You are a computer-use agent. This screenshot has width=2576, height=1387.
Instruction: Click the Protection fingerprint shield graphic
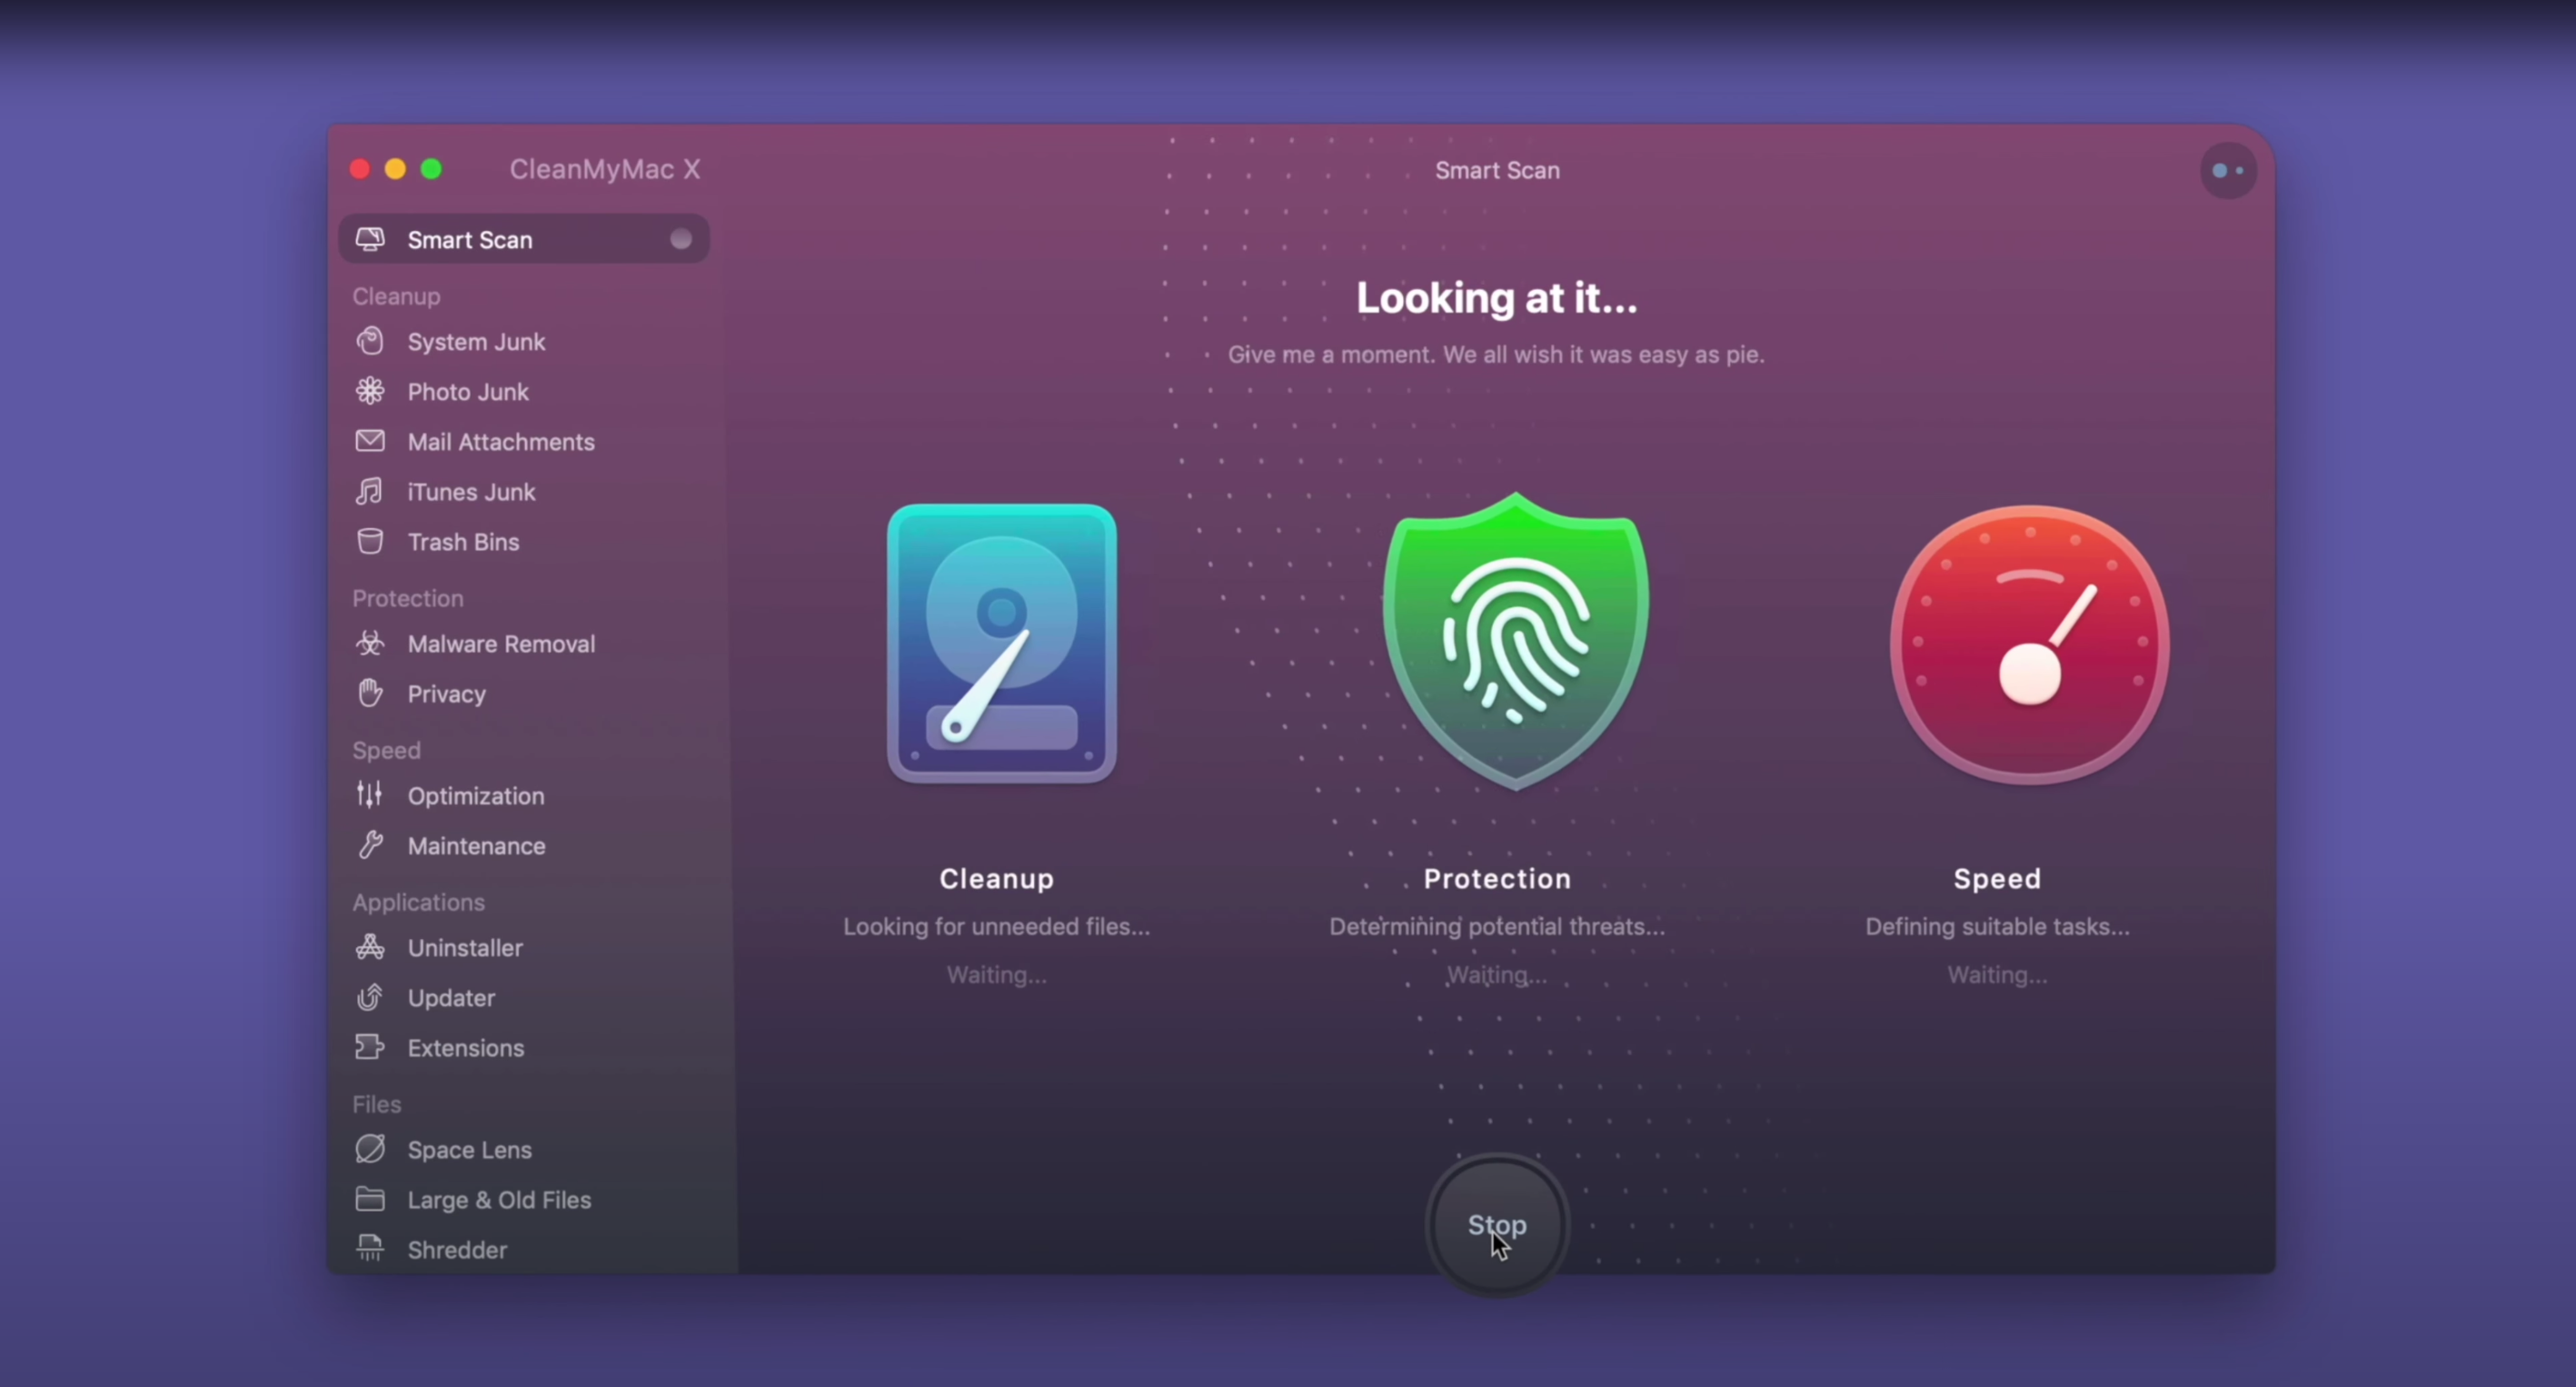pos(1515,642)
